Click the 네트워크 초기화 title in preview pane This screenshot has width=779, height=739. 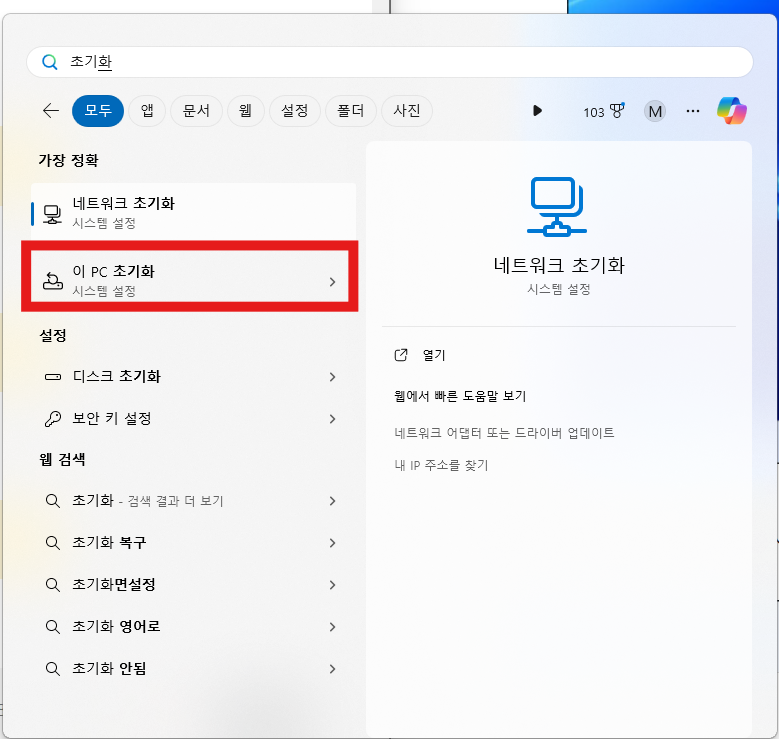pos(559,265)
